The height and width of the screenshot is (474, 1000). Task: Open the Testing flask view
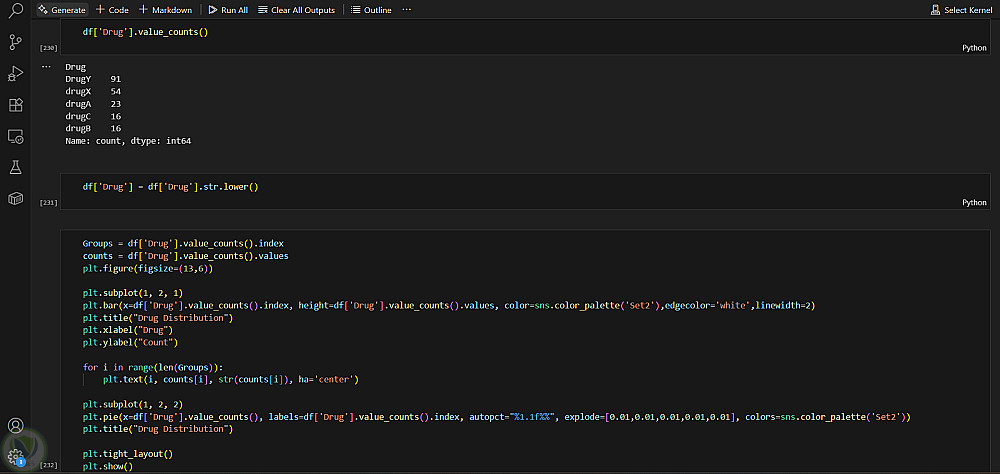(x=15, y=167)
